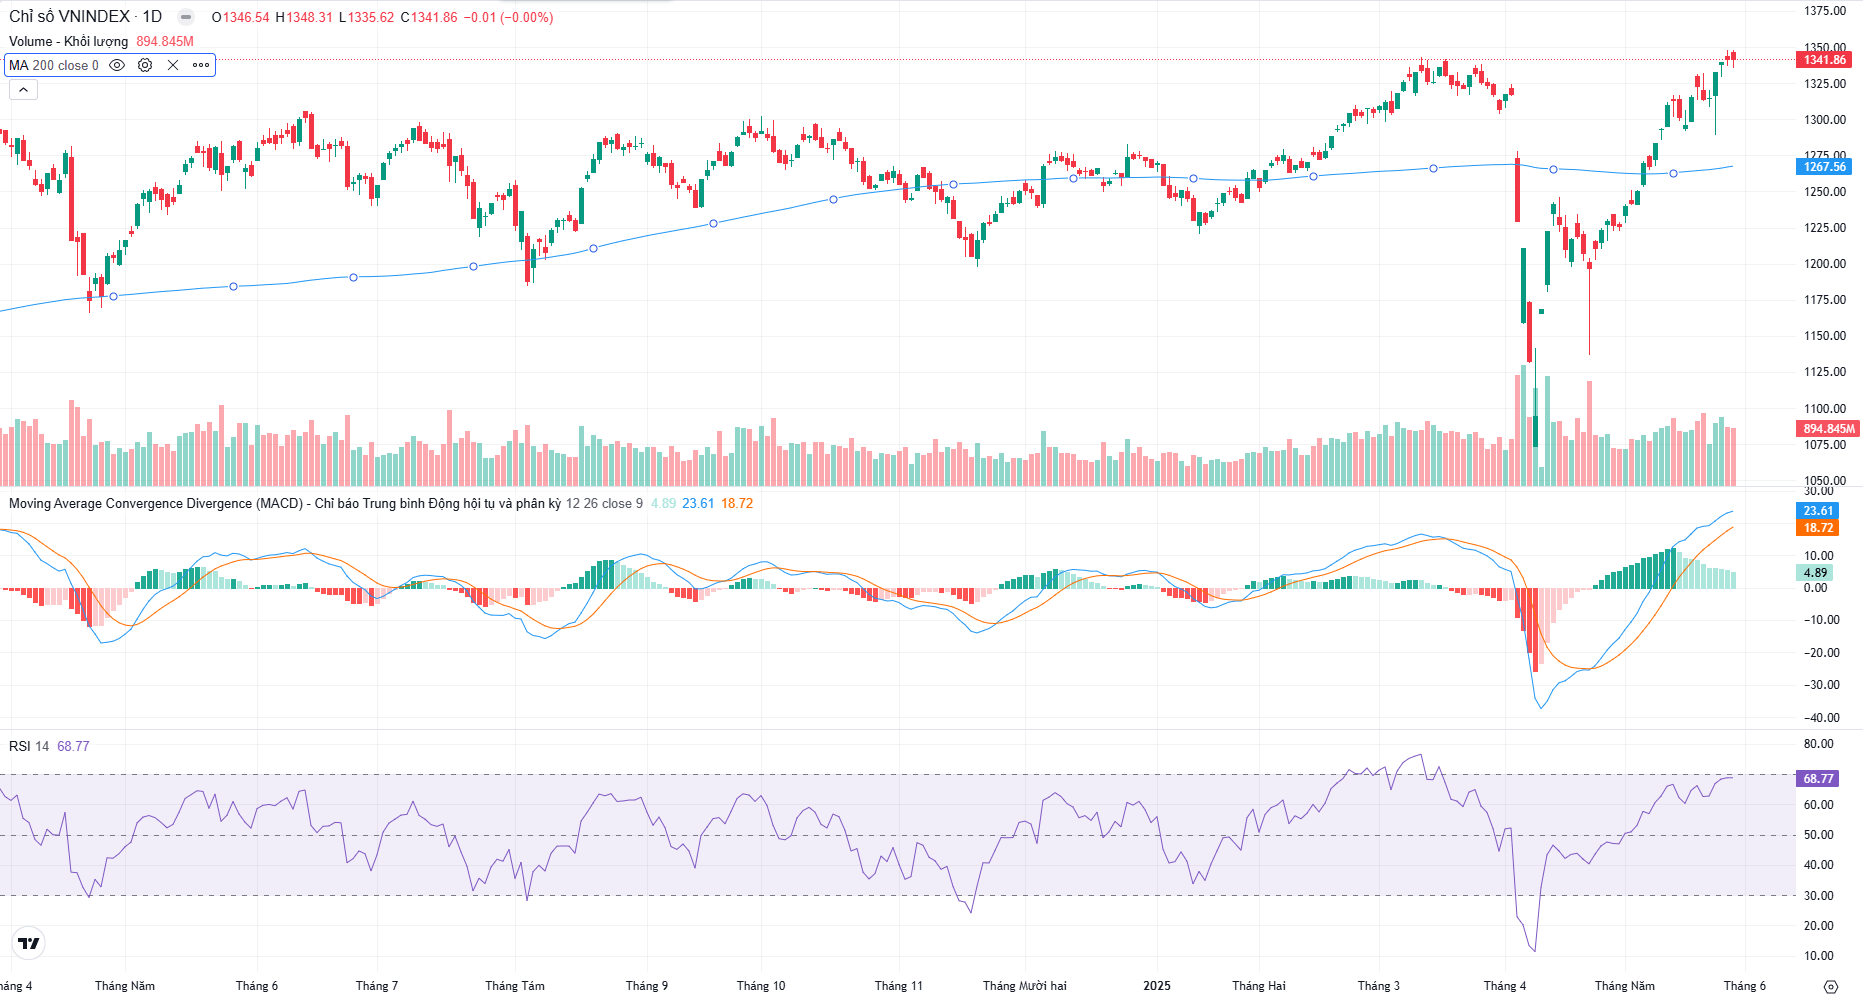The height and width of the screenshot is (1000, 1863).
Task: Open settings gear for MA 200 indicator
Action: 145,65
